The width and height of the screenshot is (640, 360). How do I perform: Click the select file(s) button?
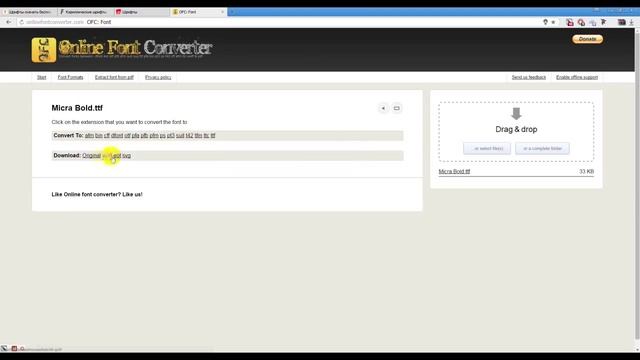(x=487, y=149)
